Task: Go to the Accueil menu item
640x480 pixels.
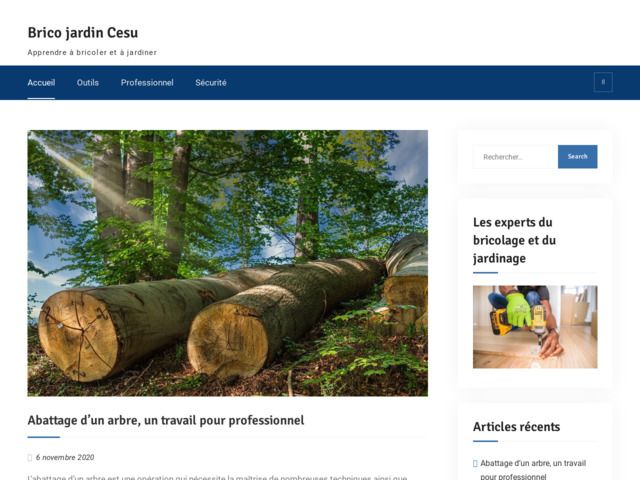Action: 41,82
